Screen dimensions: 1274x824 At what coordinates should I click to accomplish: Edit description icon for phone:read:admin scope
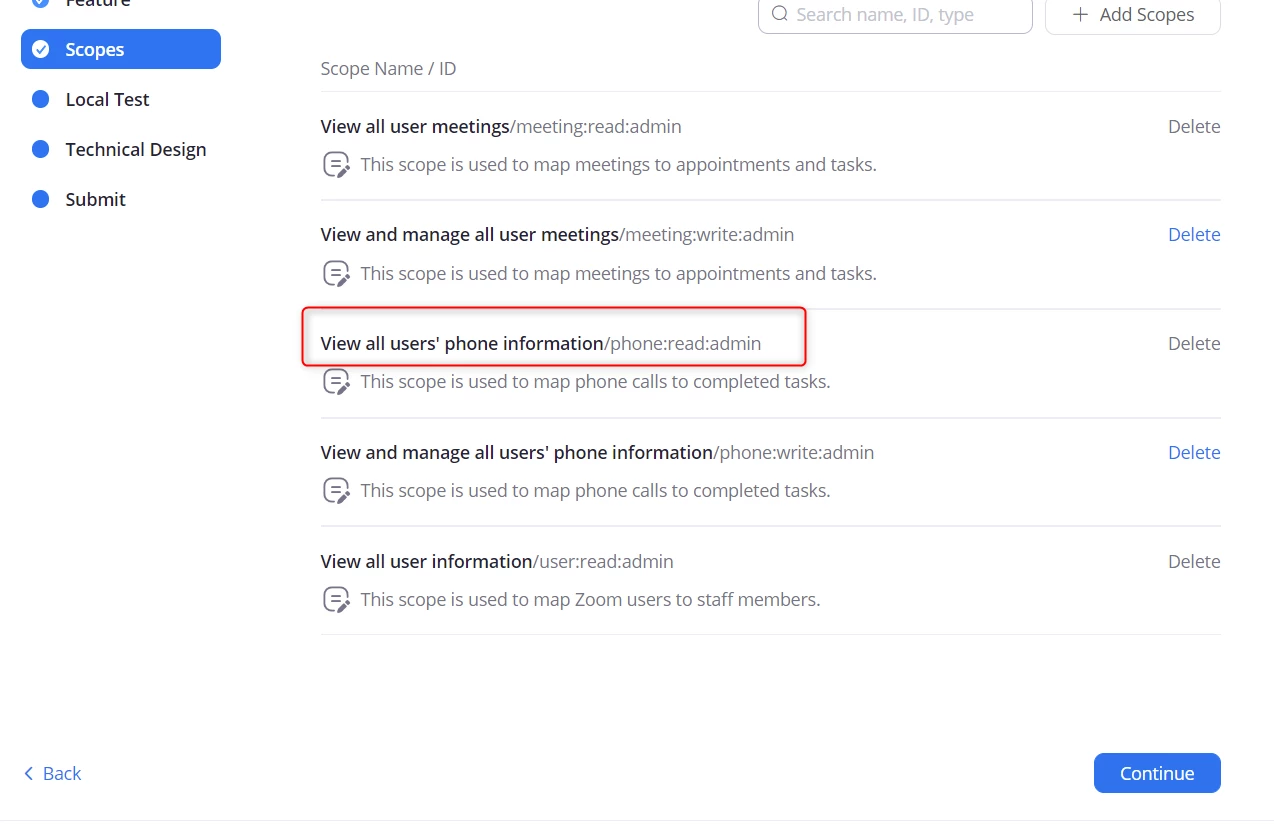(337, 382)
